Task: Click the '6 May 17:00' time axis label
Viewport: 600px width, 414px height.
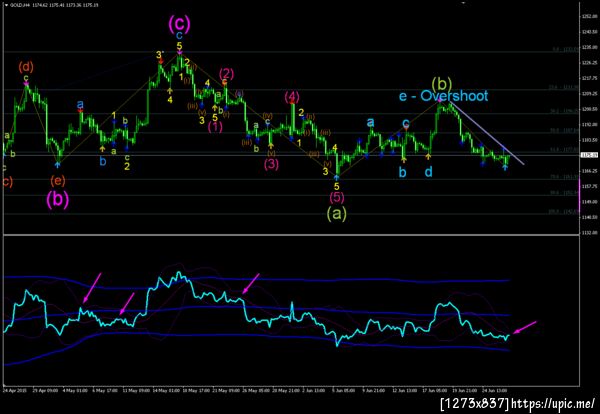Action: coord(106,391)
